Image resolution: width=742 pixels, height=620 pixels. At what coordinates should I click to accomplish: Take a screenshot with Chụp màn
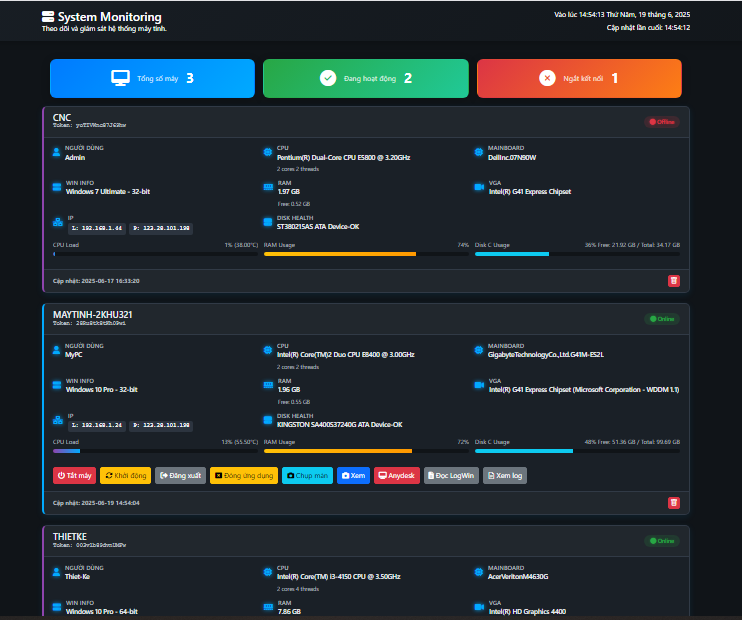(307, 476)
